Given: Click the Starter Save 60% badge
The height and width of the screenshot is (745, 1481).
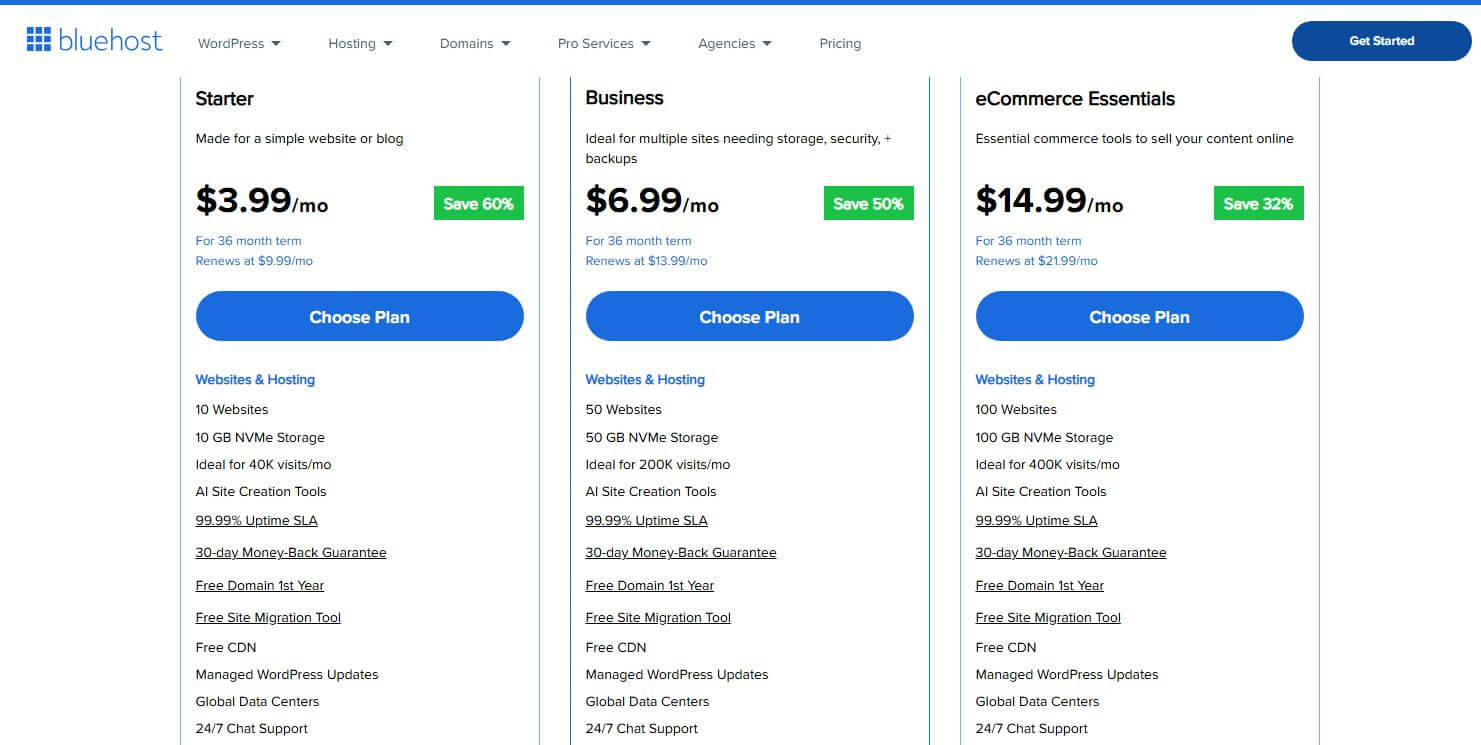Looking at the screenshot, I should click(x=478, y=204).
